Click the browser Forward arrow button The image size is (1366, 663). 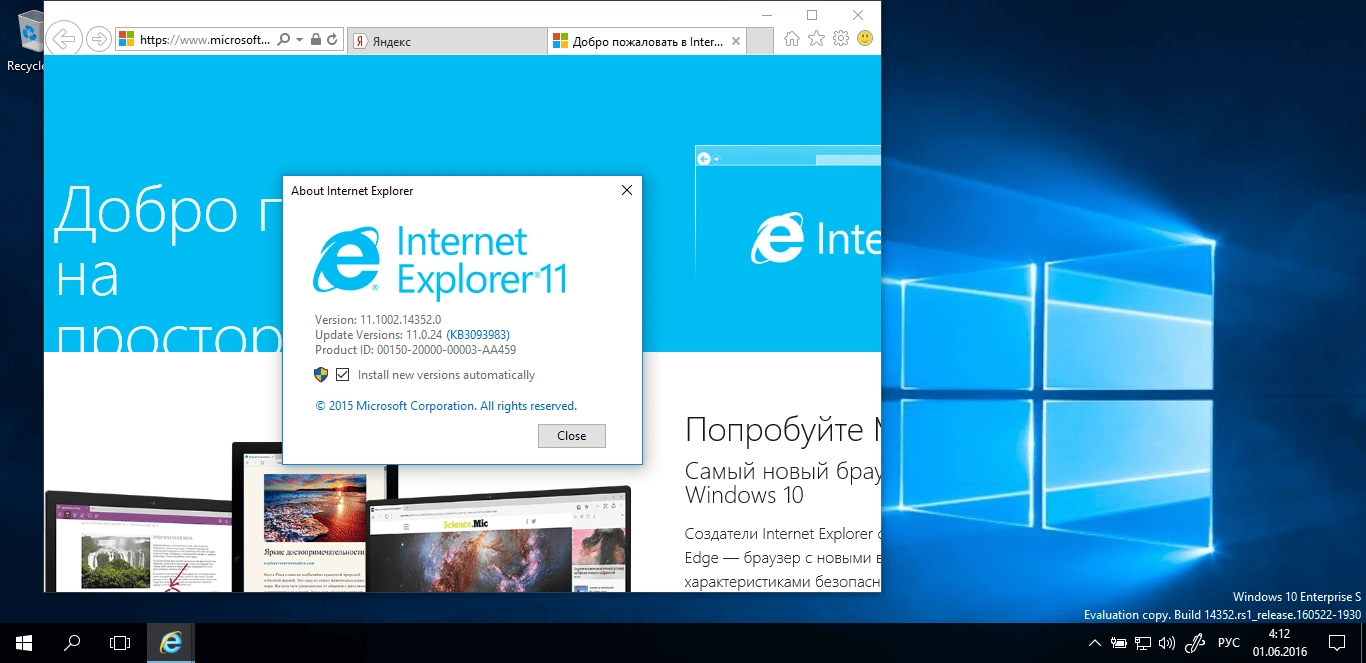[x=98, y=39]
